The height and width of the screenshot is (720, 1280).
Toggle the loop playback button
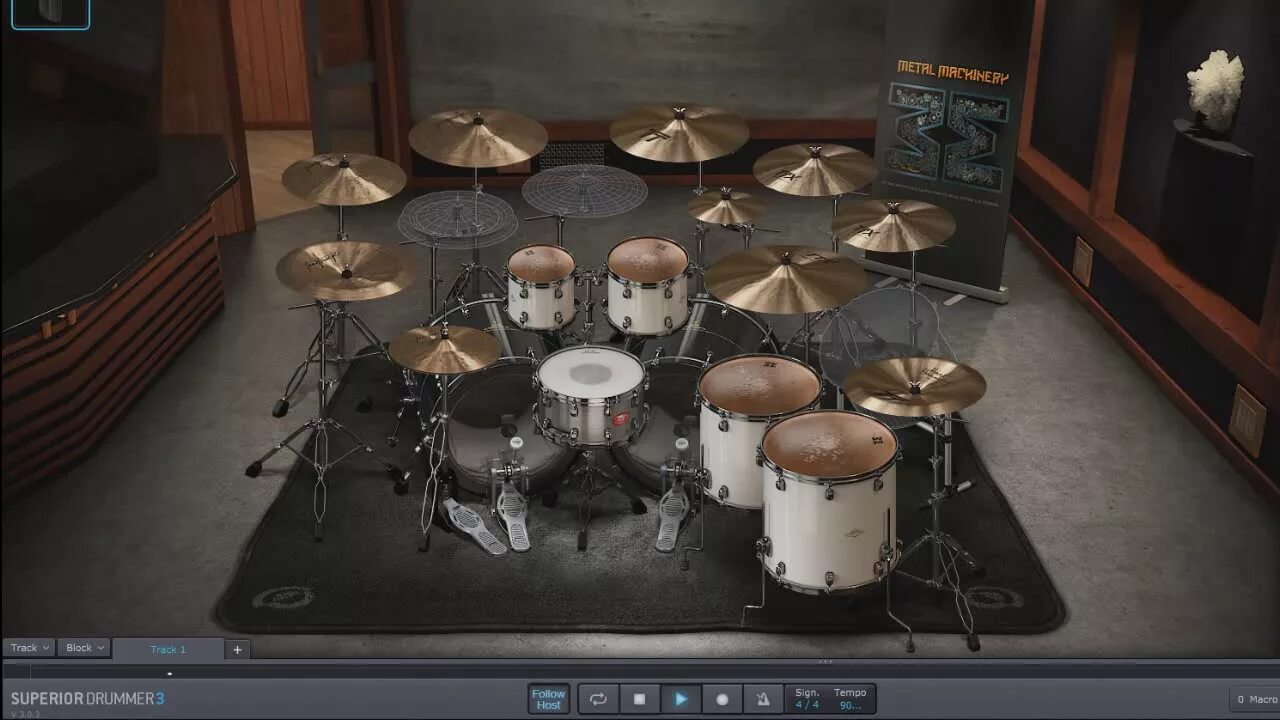(598, 699)
